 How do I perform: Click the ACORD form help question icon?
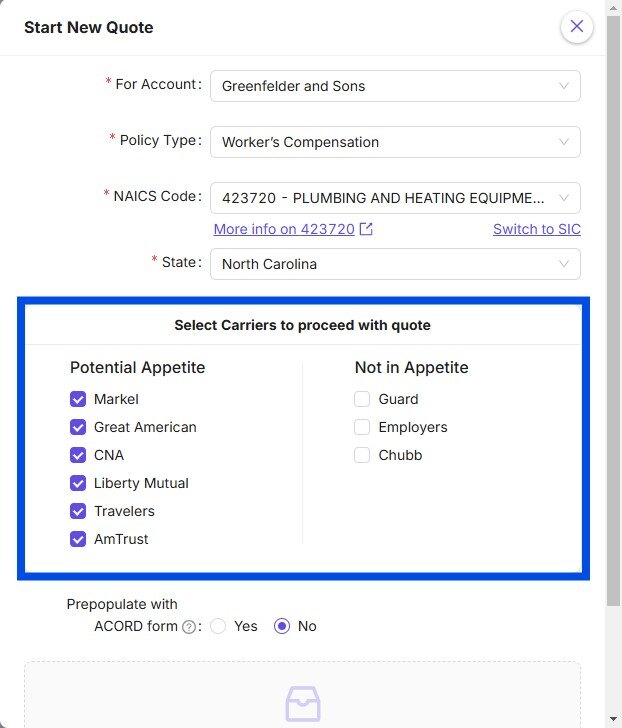(x=188, y=627)
